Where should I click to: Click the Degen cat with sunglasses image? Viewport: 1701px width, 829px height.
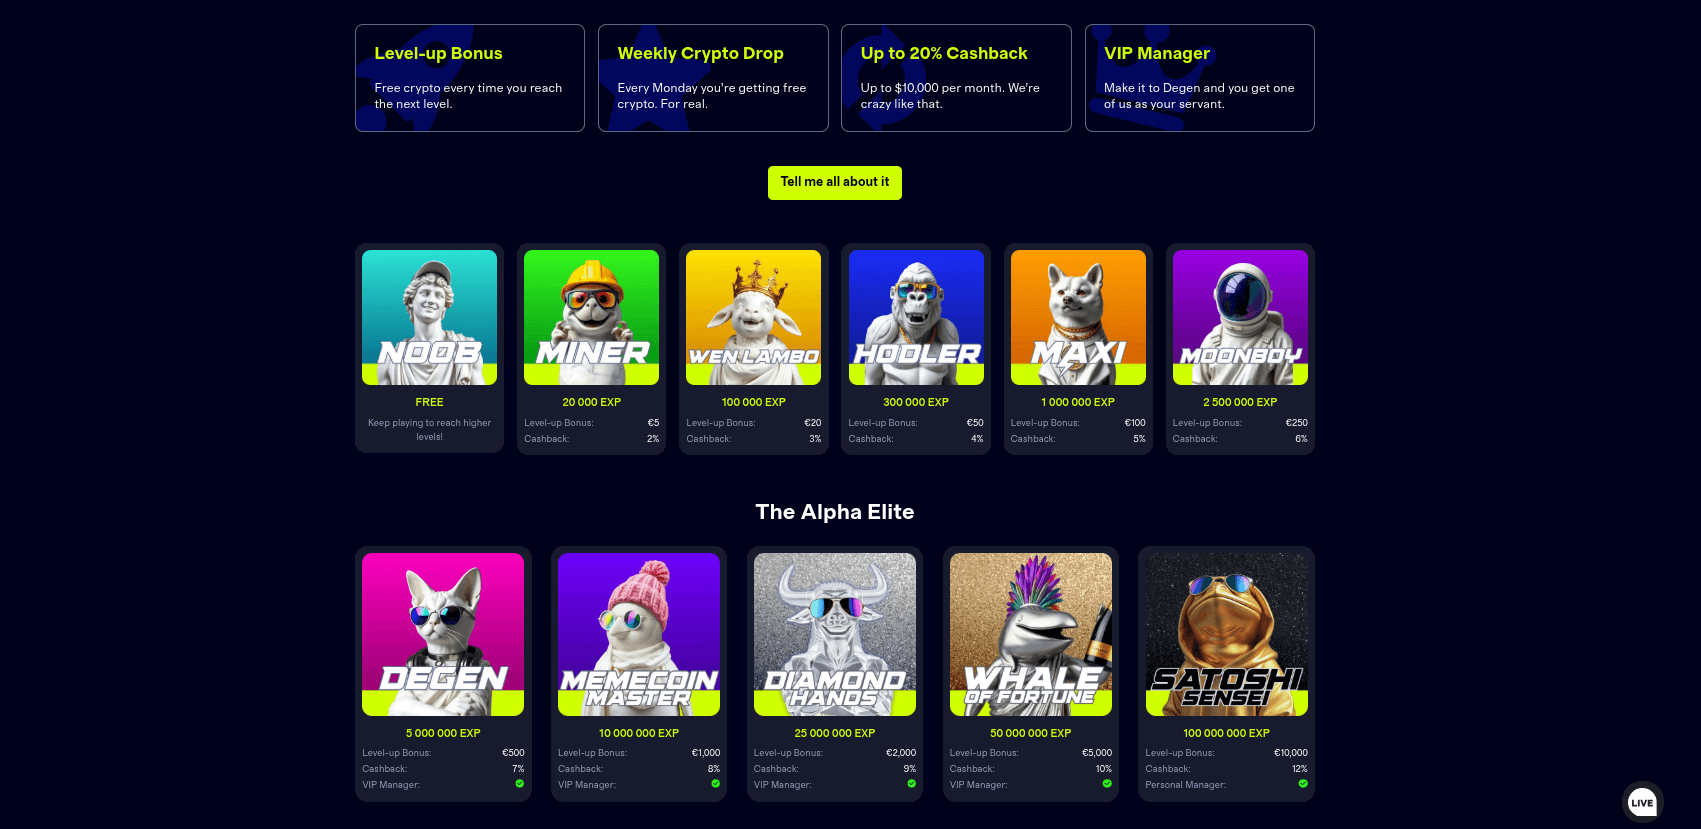tap(443, 634)
